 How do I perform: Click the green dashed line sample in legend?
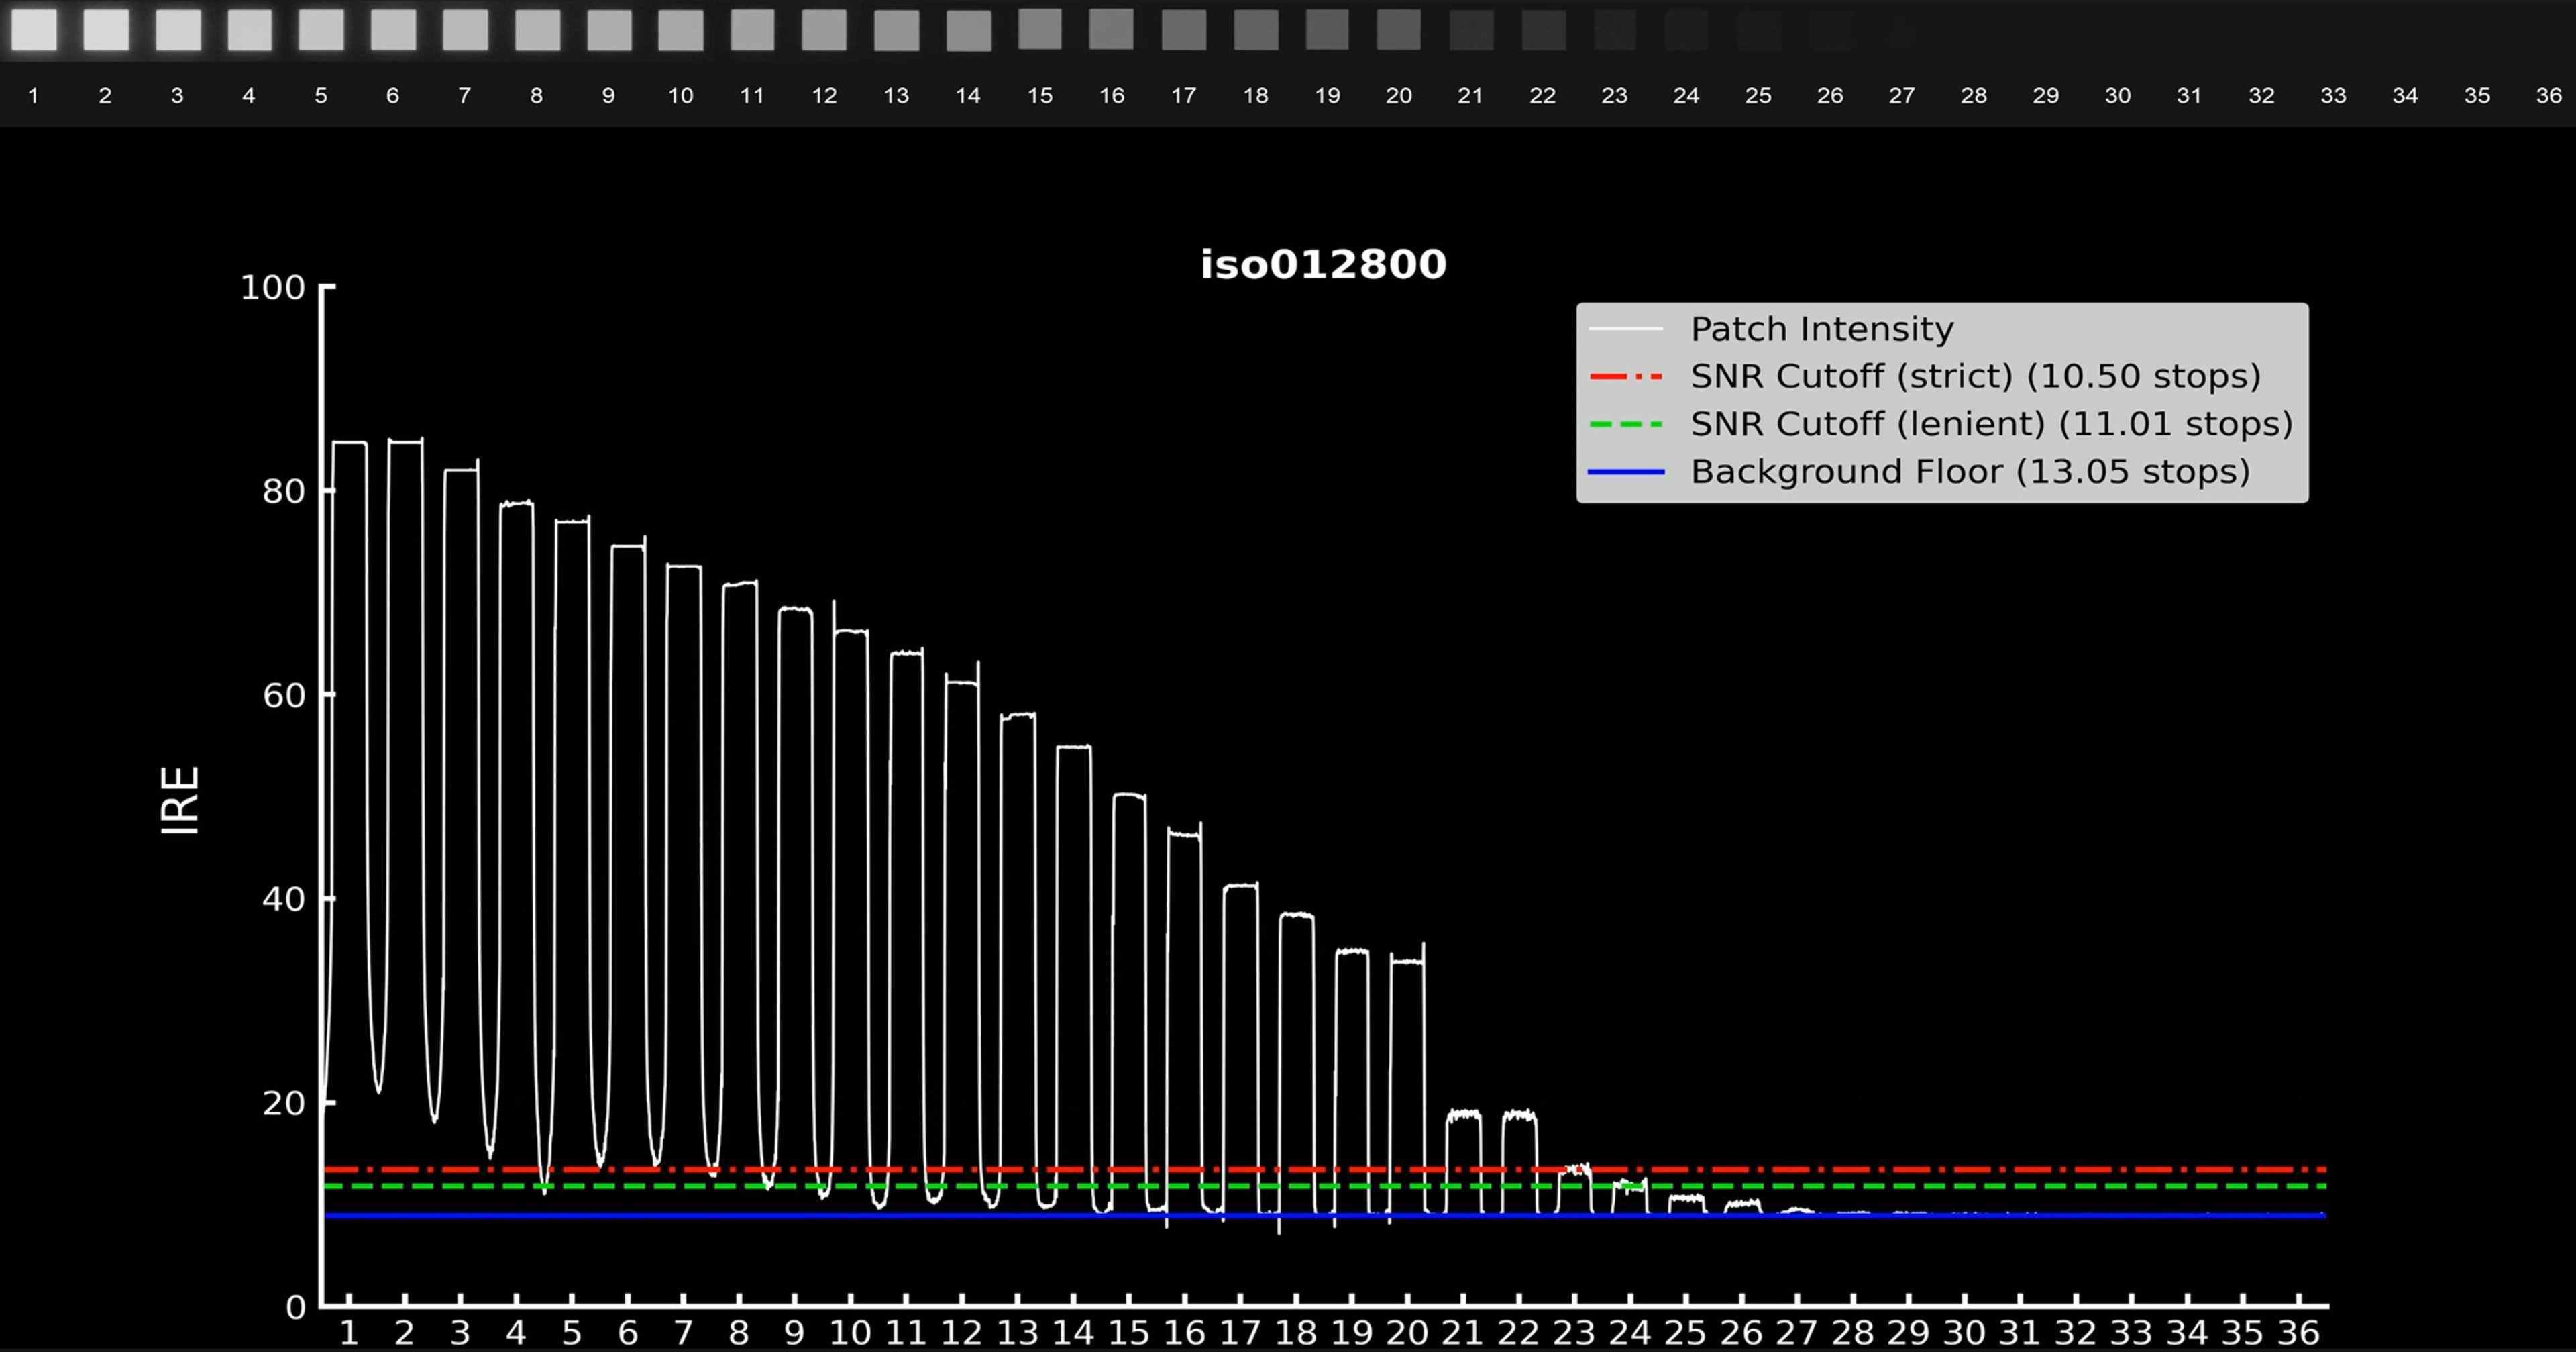(1626, 424)
